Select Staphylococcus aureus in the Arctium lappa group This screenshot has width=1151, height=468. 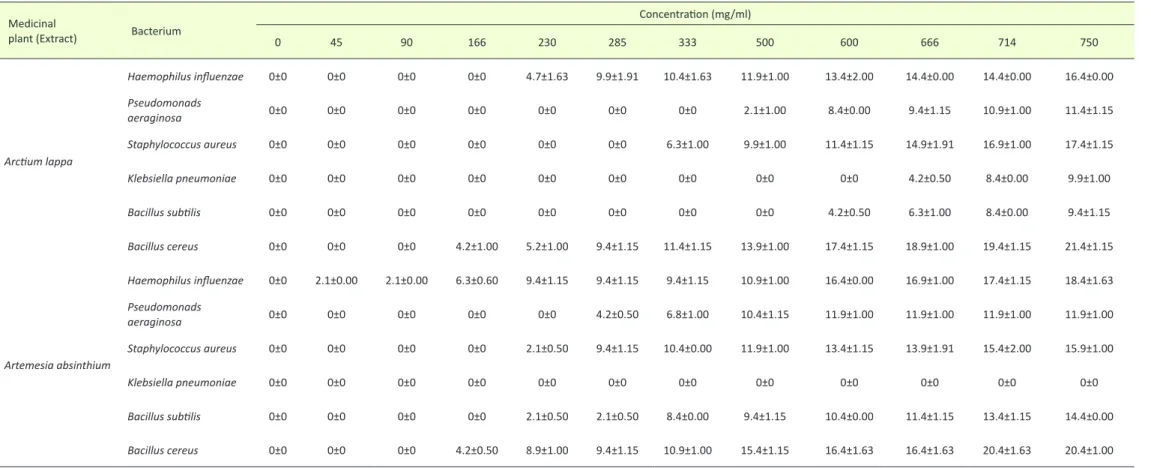(x=182, y=145)
